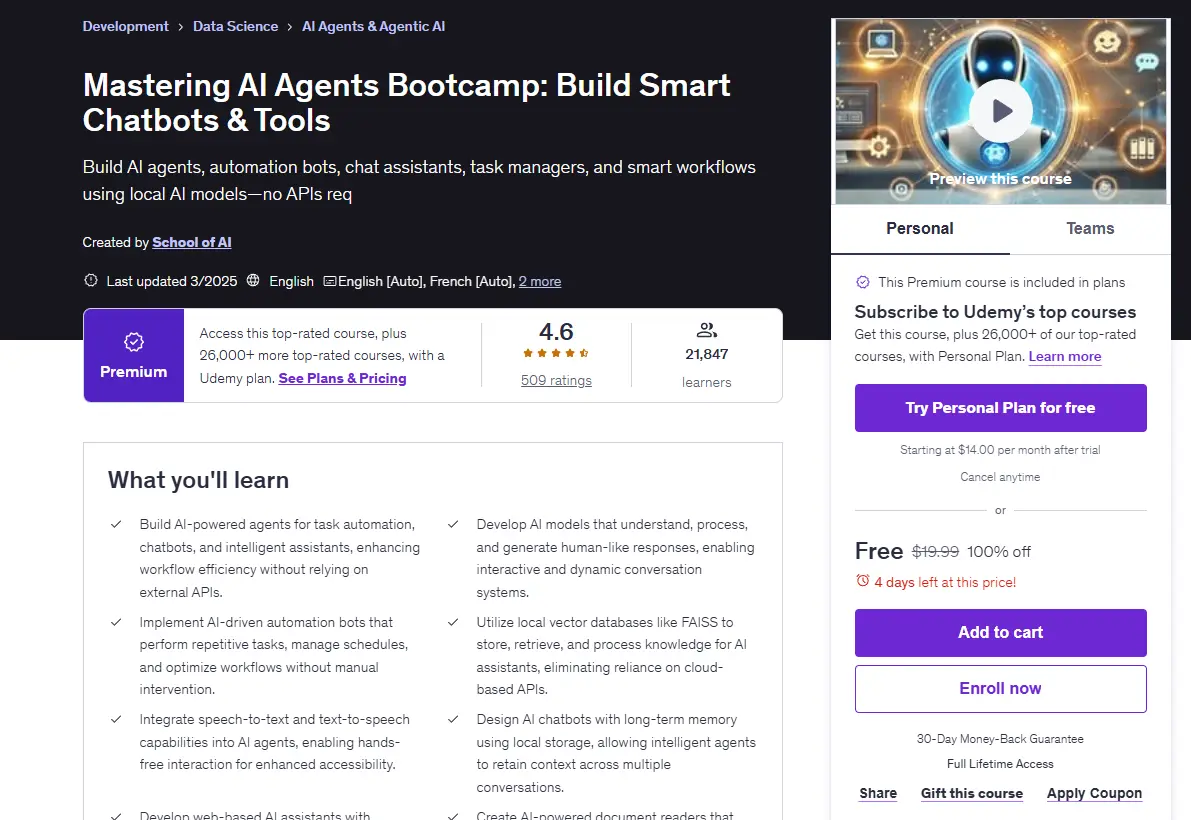Click Cancel anytime text
Image resolution: width=1191 pixels, height=820 pixels.
(1000, 477)
